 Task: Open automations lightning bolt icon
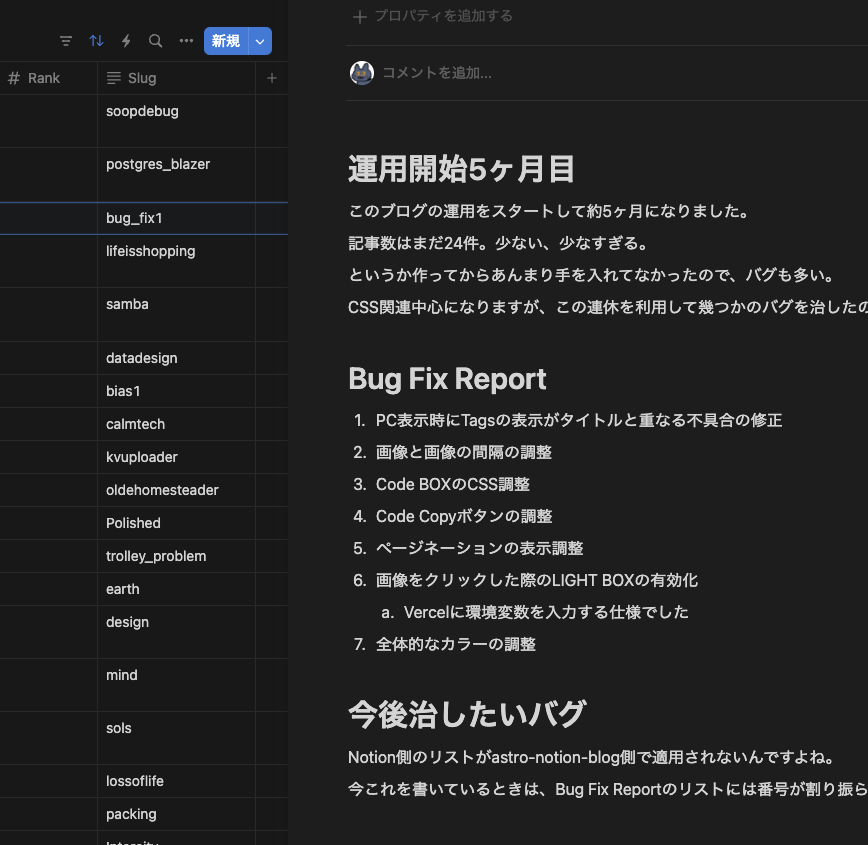126,41
